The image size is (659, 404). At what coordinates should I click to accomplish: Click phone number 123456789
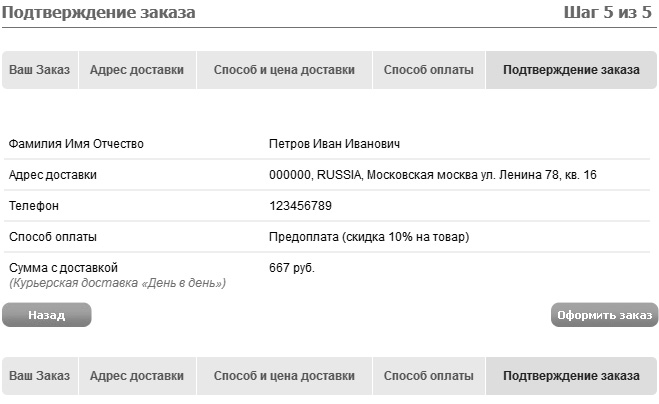[x=300, y=206]
